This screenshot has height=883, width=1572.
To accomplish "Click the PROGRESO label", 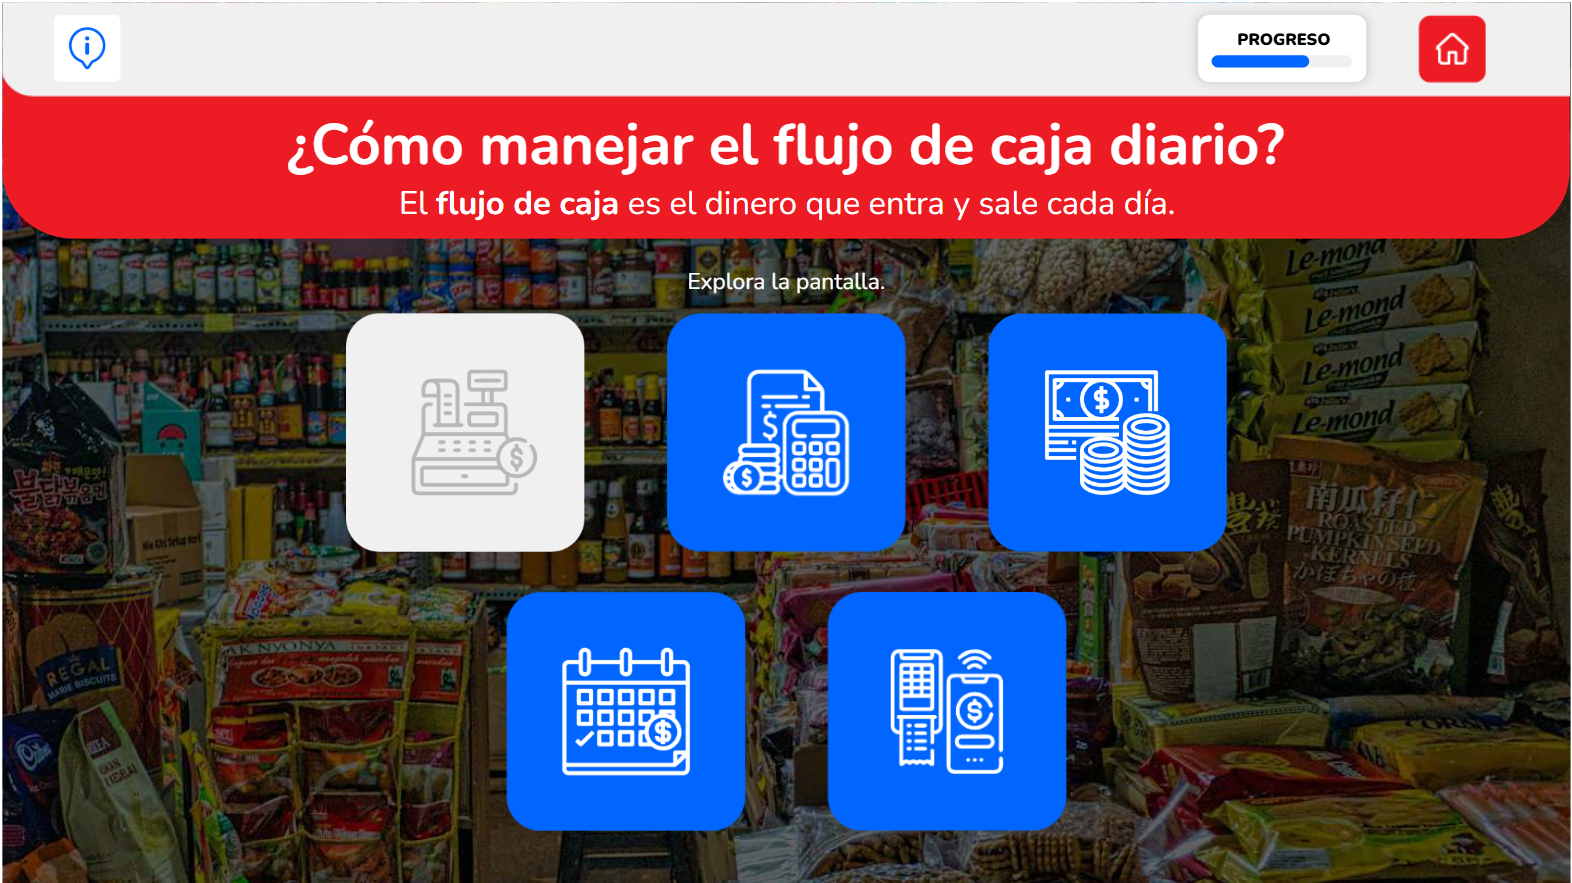I will pyautogui.click(x=1283, y=39).
